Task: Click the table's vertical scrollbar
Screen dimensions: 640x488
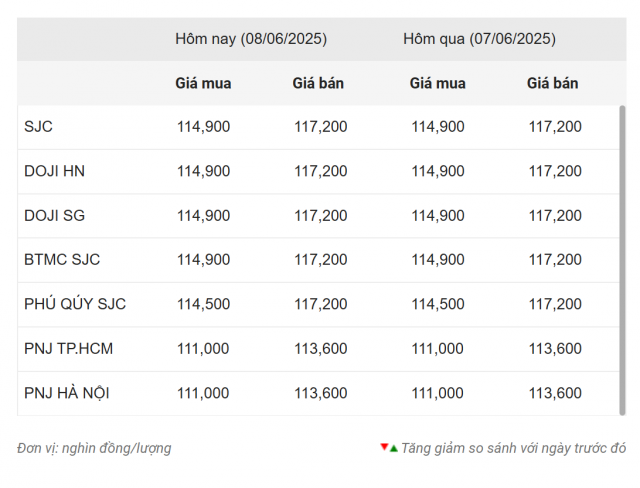Action: click(622, 260)
